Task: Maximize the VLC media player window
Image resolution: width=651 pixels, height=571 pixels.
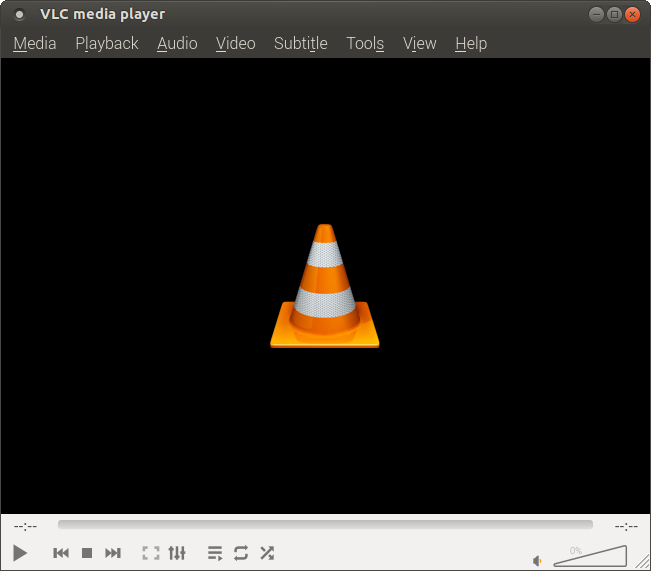Action: point(614,15)
